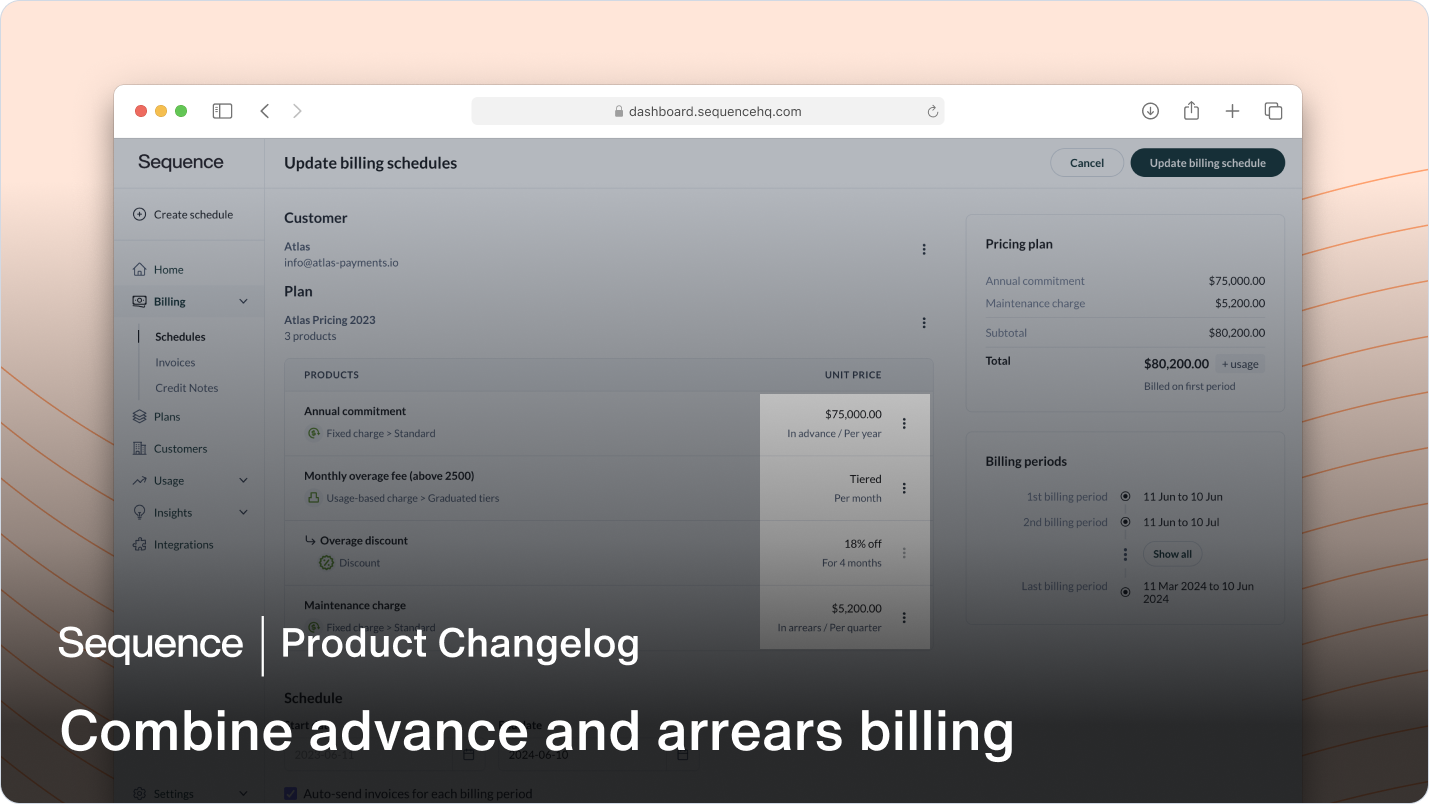The width and height of the screenshot is (1429, 804).
Task: Open Insights via the lightbulb icon
Action: [139, 512]
